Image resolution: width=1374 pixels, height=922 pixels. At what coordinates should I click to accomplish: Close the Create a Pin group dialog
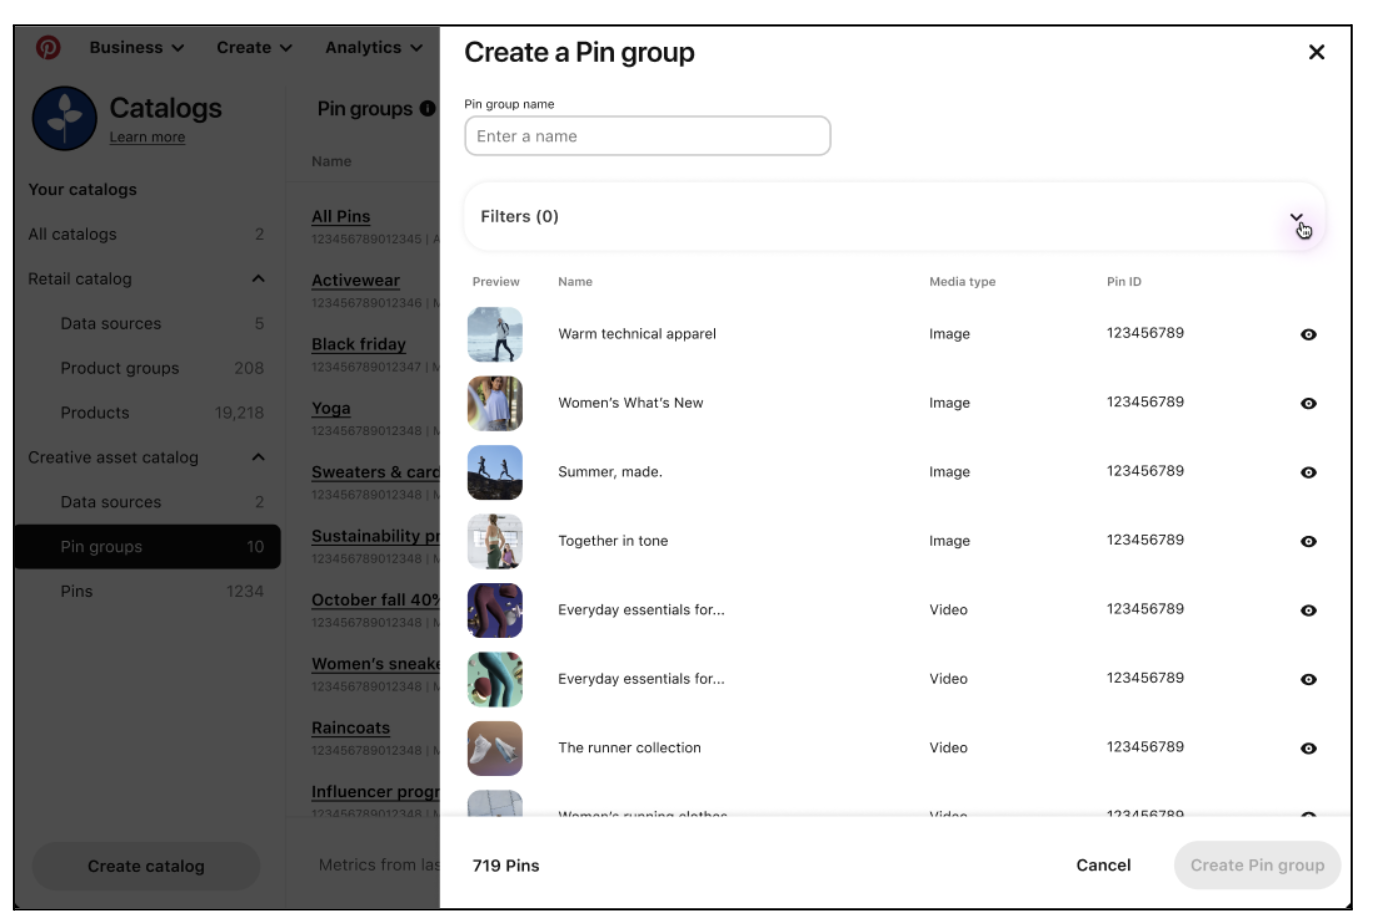pyautogui.click(x=1316, y=52)
